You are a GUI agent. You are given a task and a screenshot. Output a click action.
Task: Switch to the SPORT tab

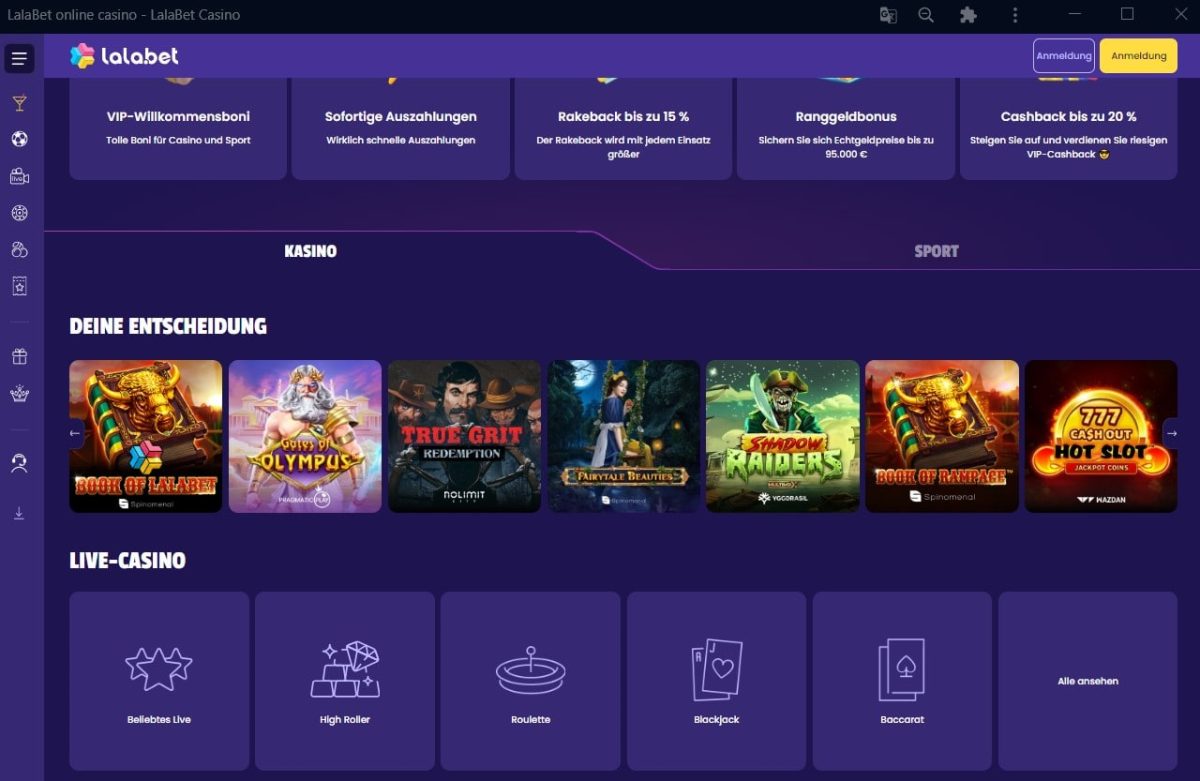(x=936, y=251)
